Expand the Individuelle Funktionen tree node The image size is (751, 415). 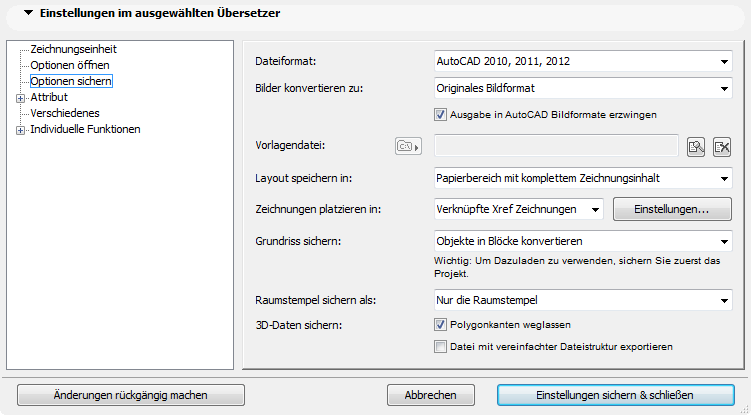click(x=20, y=130)
